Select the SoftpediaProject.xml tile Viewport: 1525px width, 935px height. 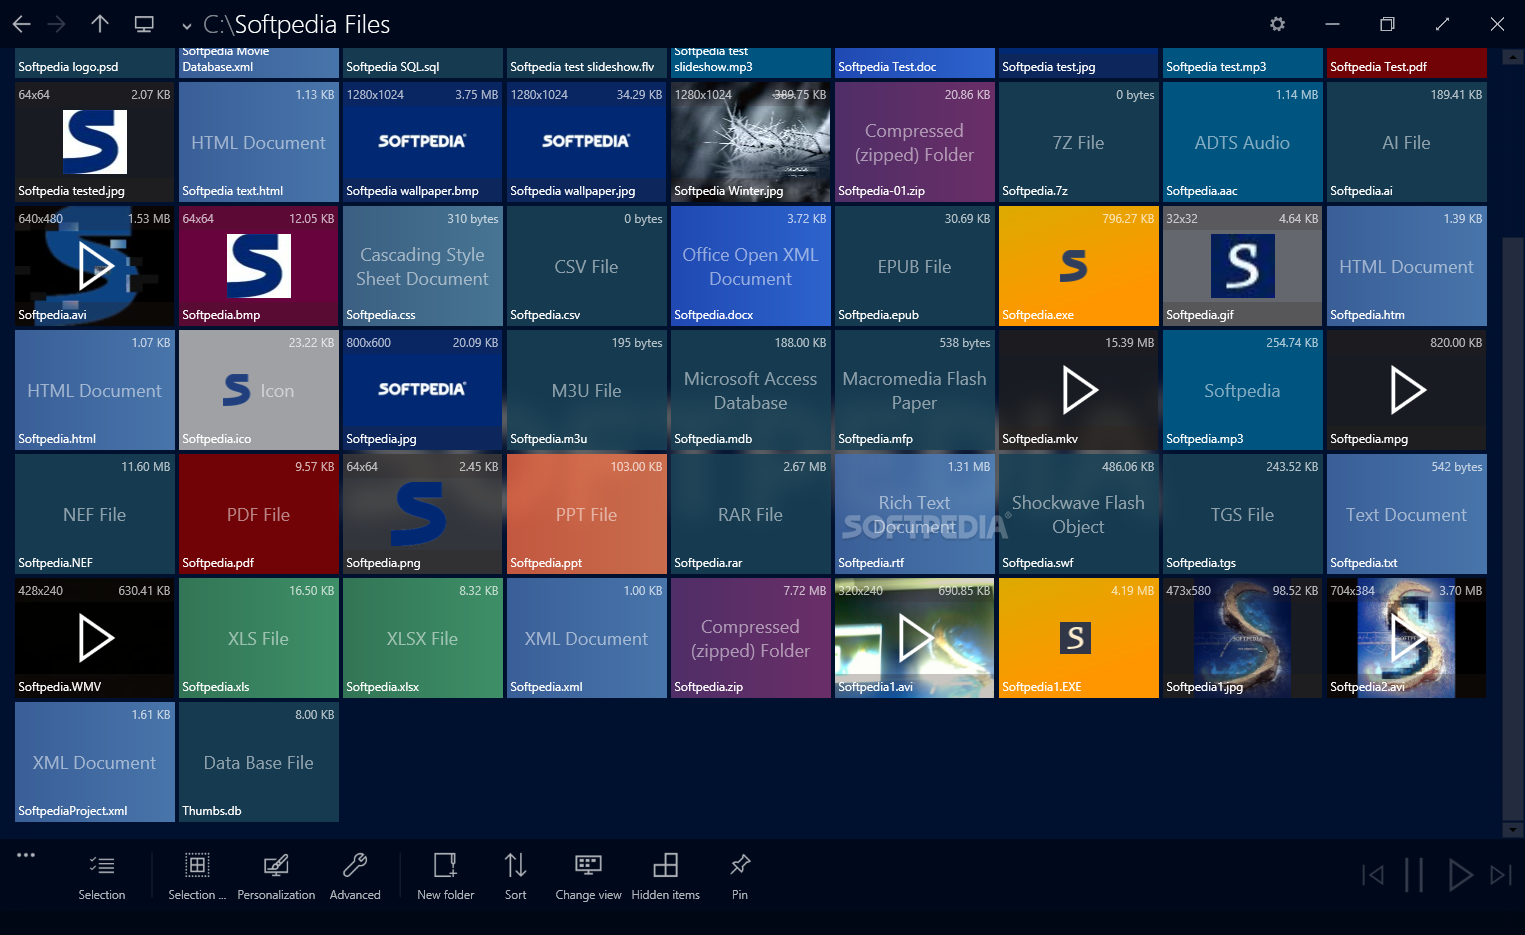click(95, 762)
